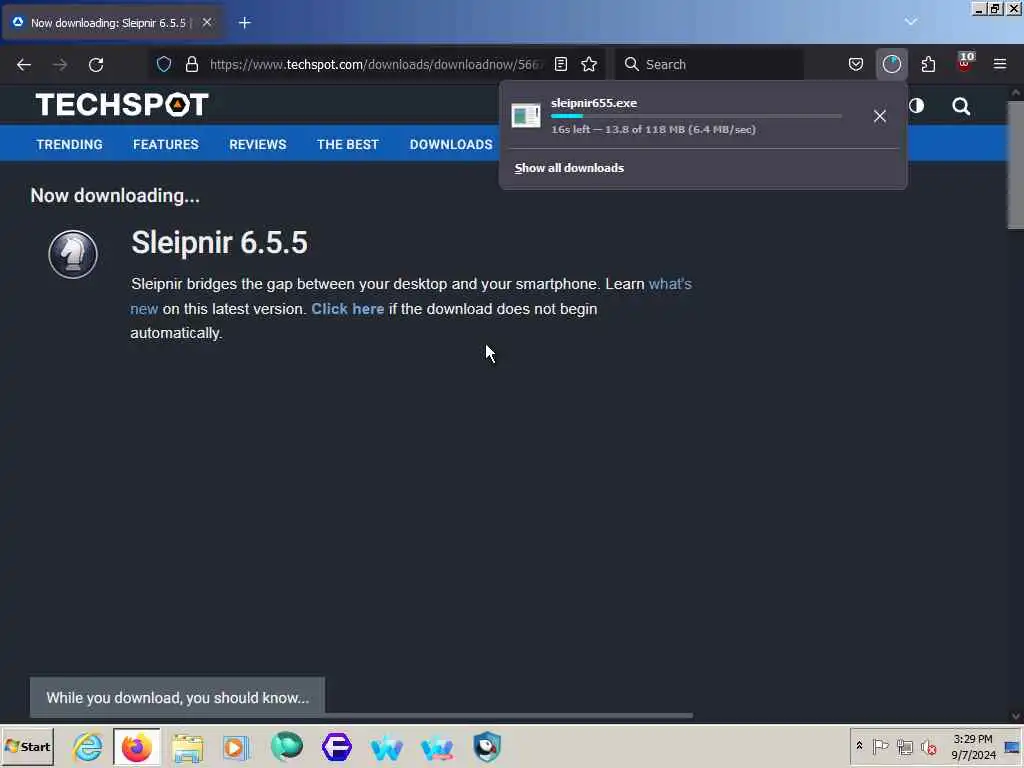Click the vertical page scrollbar thumb

point(1016,163)
